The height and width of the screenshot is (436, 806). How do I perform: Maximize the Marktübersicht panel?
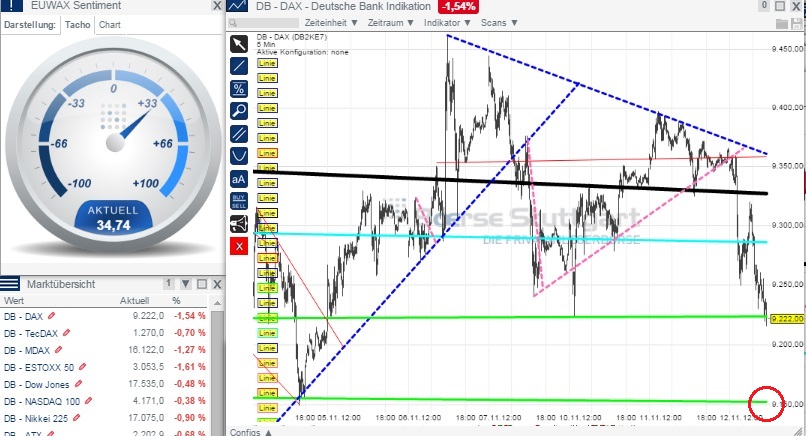(x=202, y=284)
